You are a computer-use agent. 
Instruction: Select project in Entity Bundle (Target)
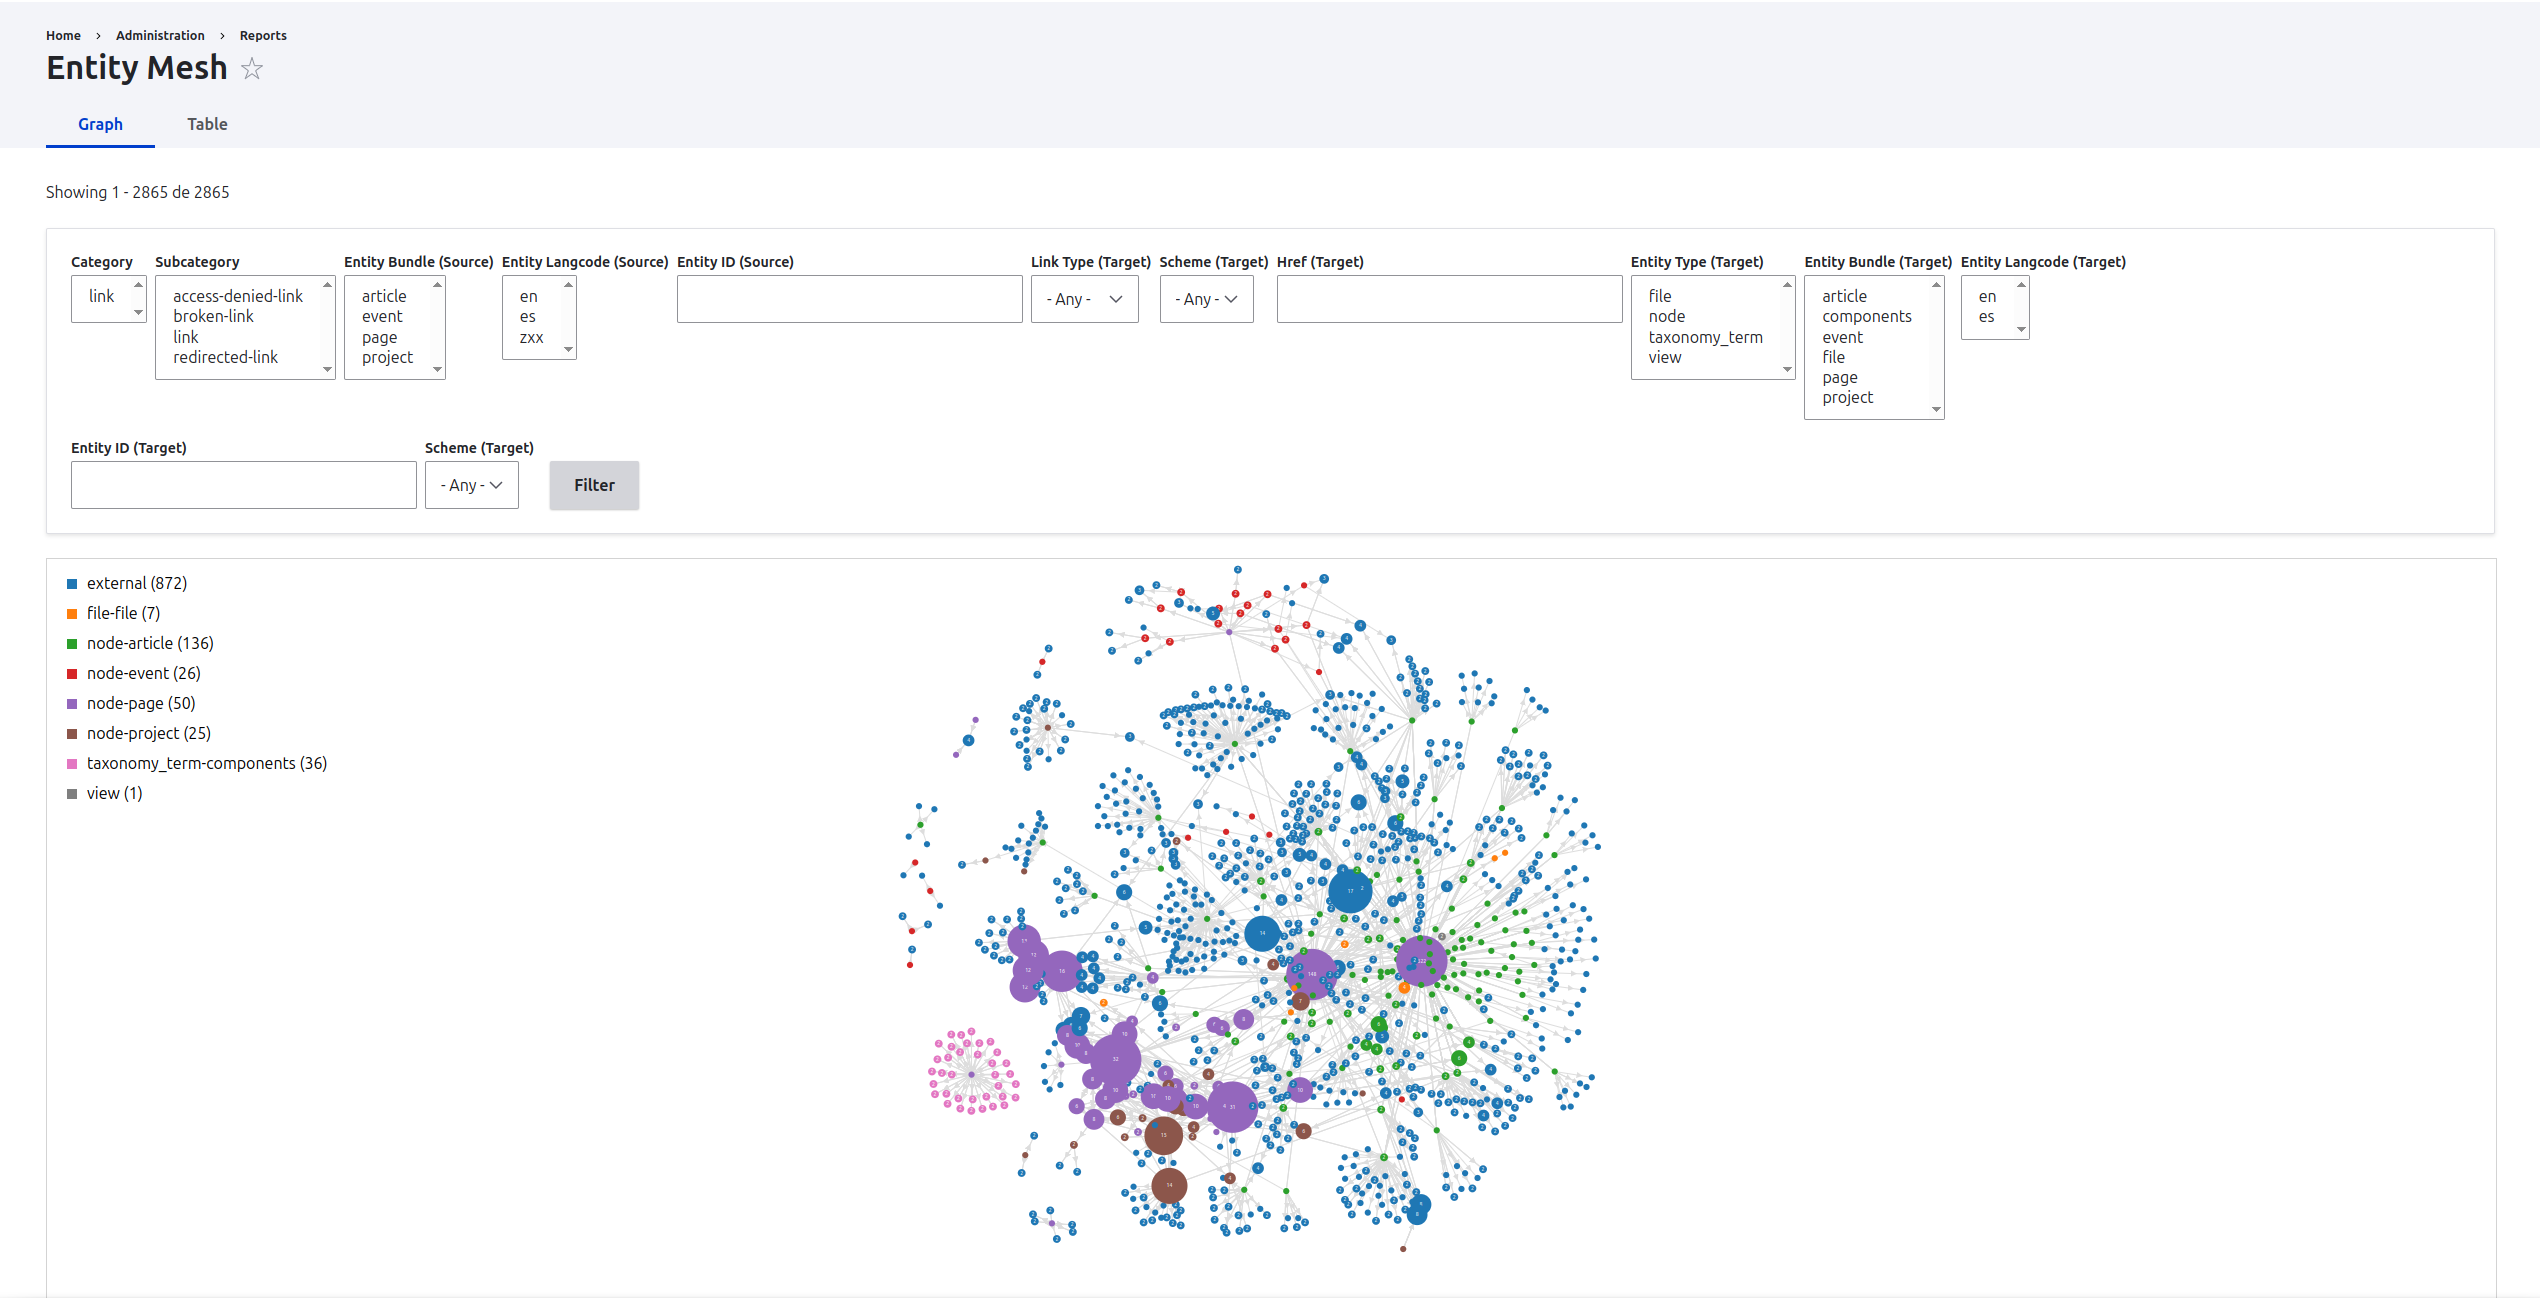tap(1848, 397)
